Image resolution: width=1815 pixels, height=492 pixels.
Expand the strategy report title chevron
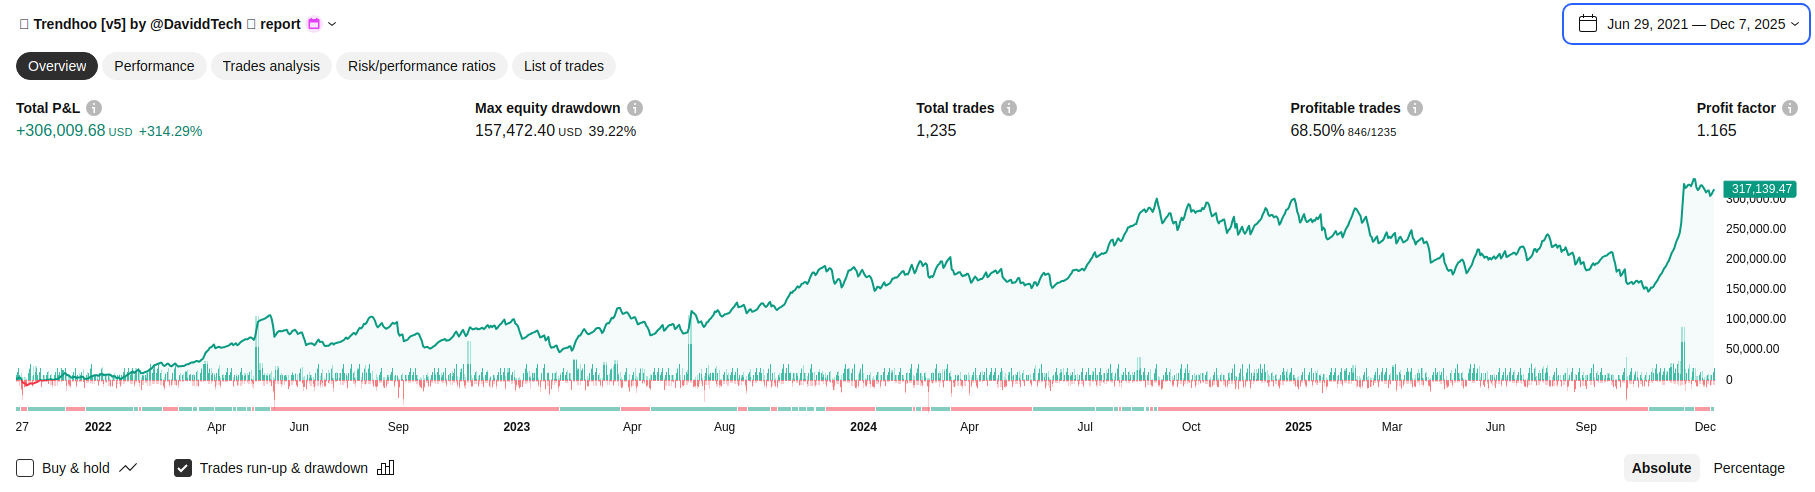point(332,24)
